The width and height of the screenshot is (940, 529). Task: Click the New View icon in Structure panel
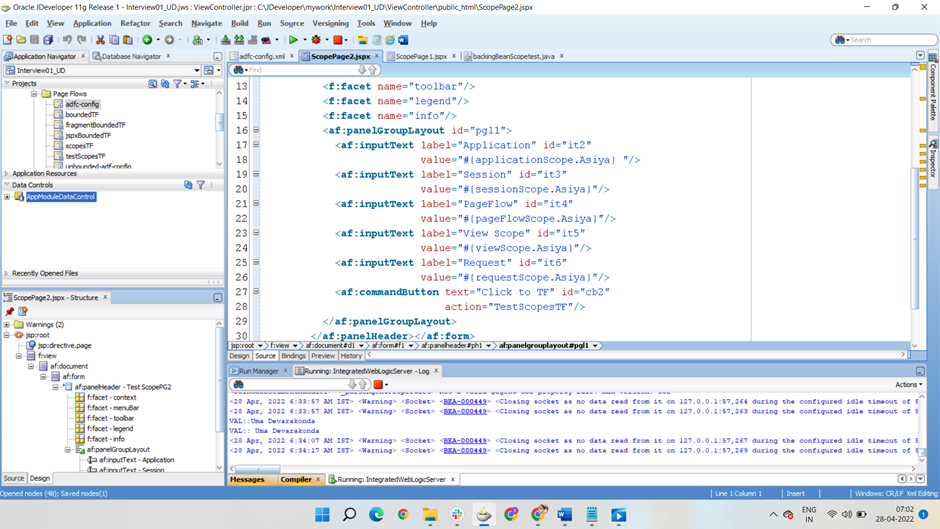pos(23,311)
